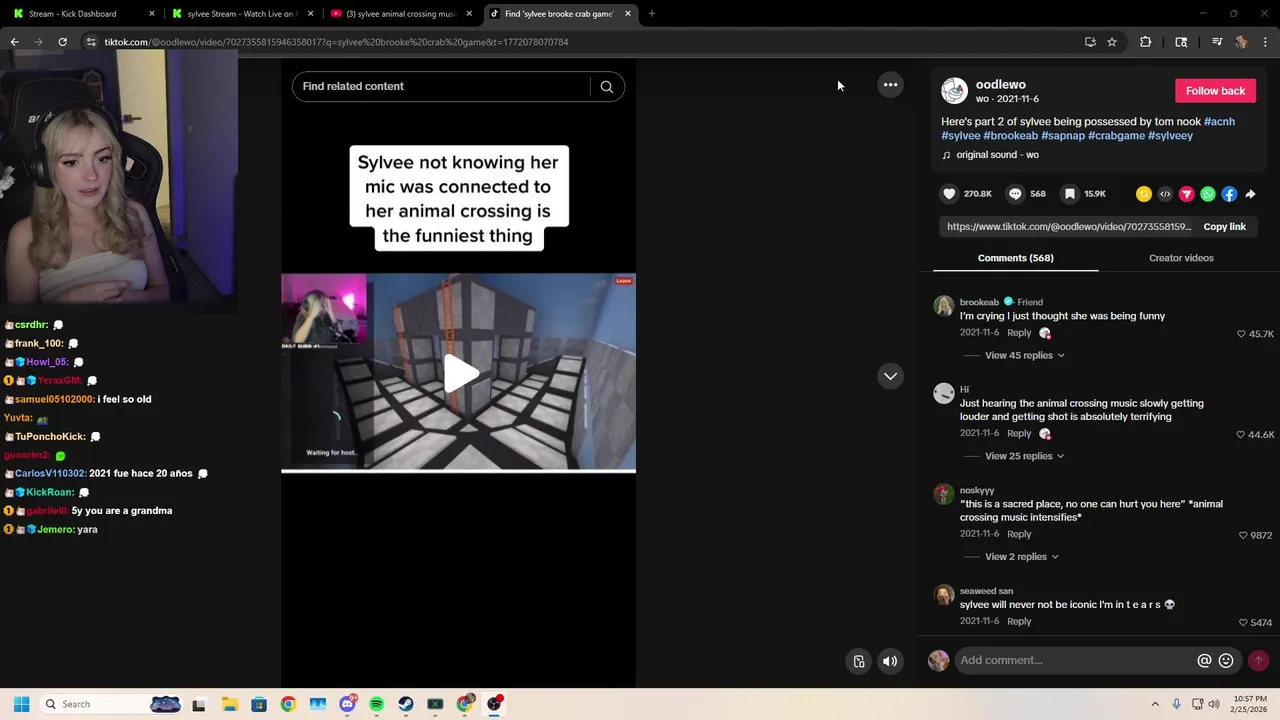Click the Windows taskbar Search box
This screenshot has width=1280, height=720.
point(112,704)
